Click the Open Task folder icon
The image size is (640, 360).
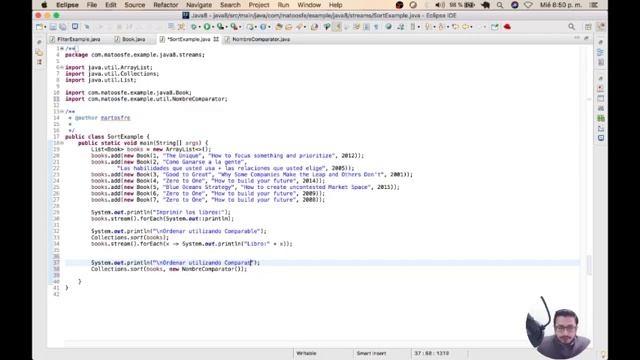coord(289,27)
